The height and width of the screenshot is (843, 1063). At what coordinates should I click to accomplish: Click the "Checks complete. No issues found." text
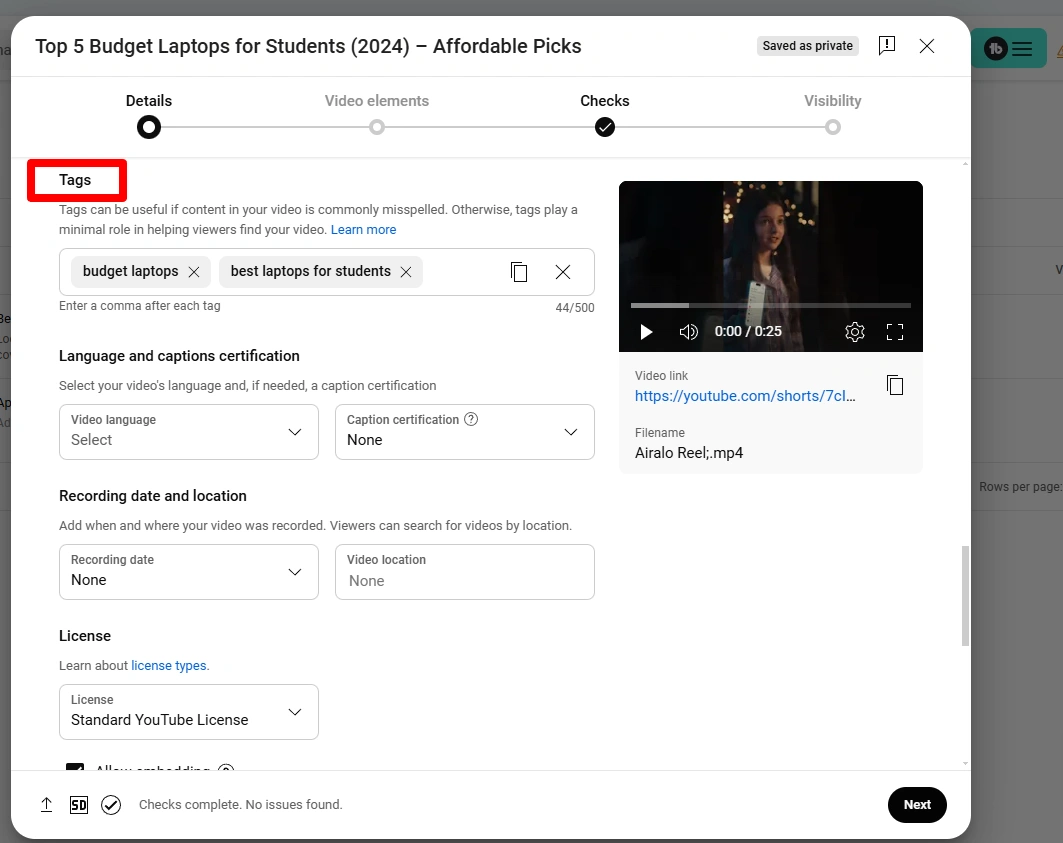click(241, 804)
